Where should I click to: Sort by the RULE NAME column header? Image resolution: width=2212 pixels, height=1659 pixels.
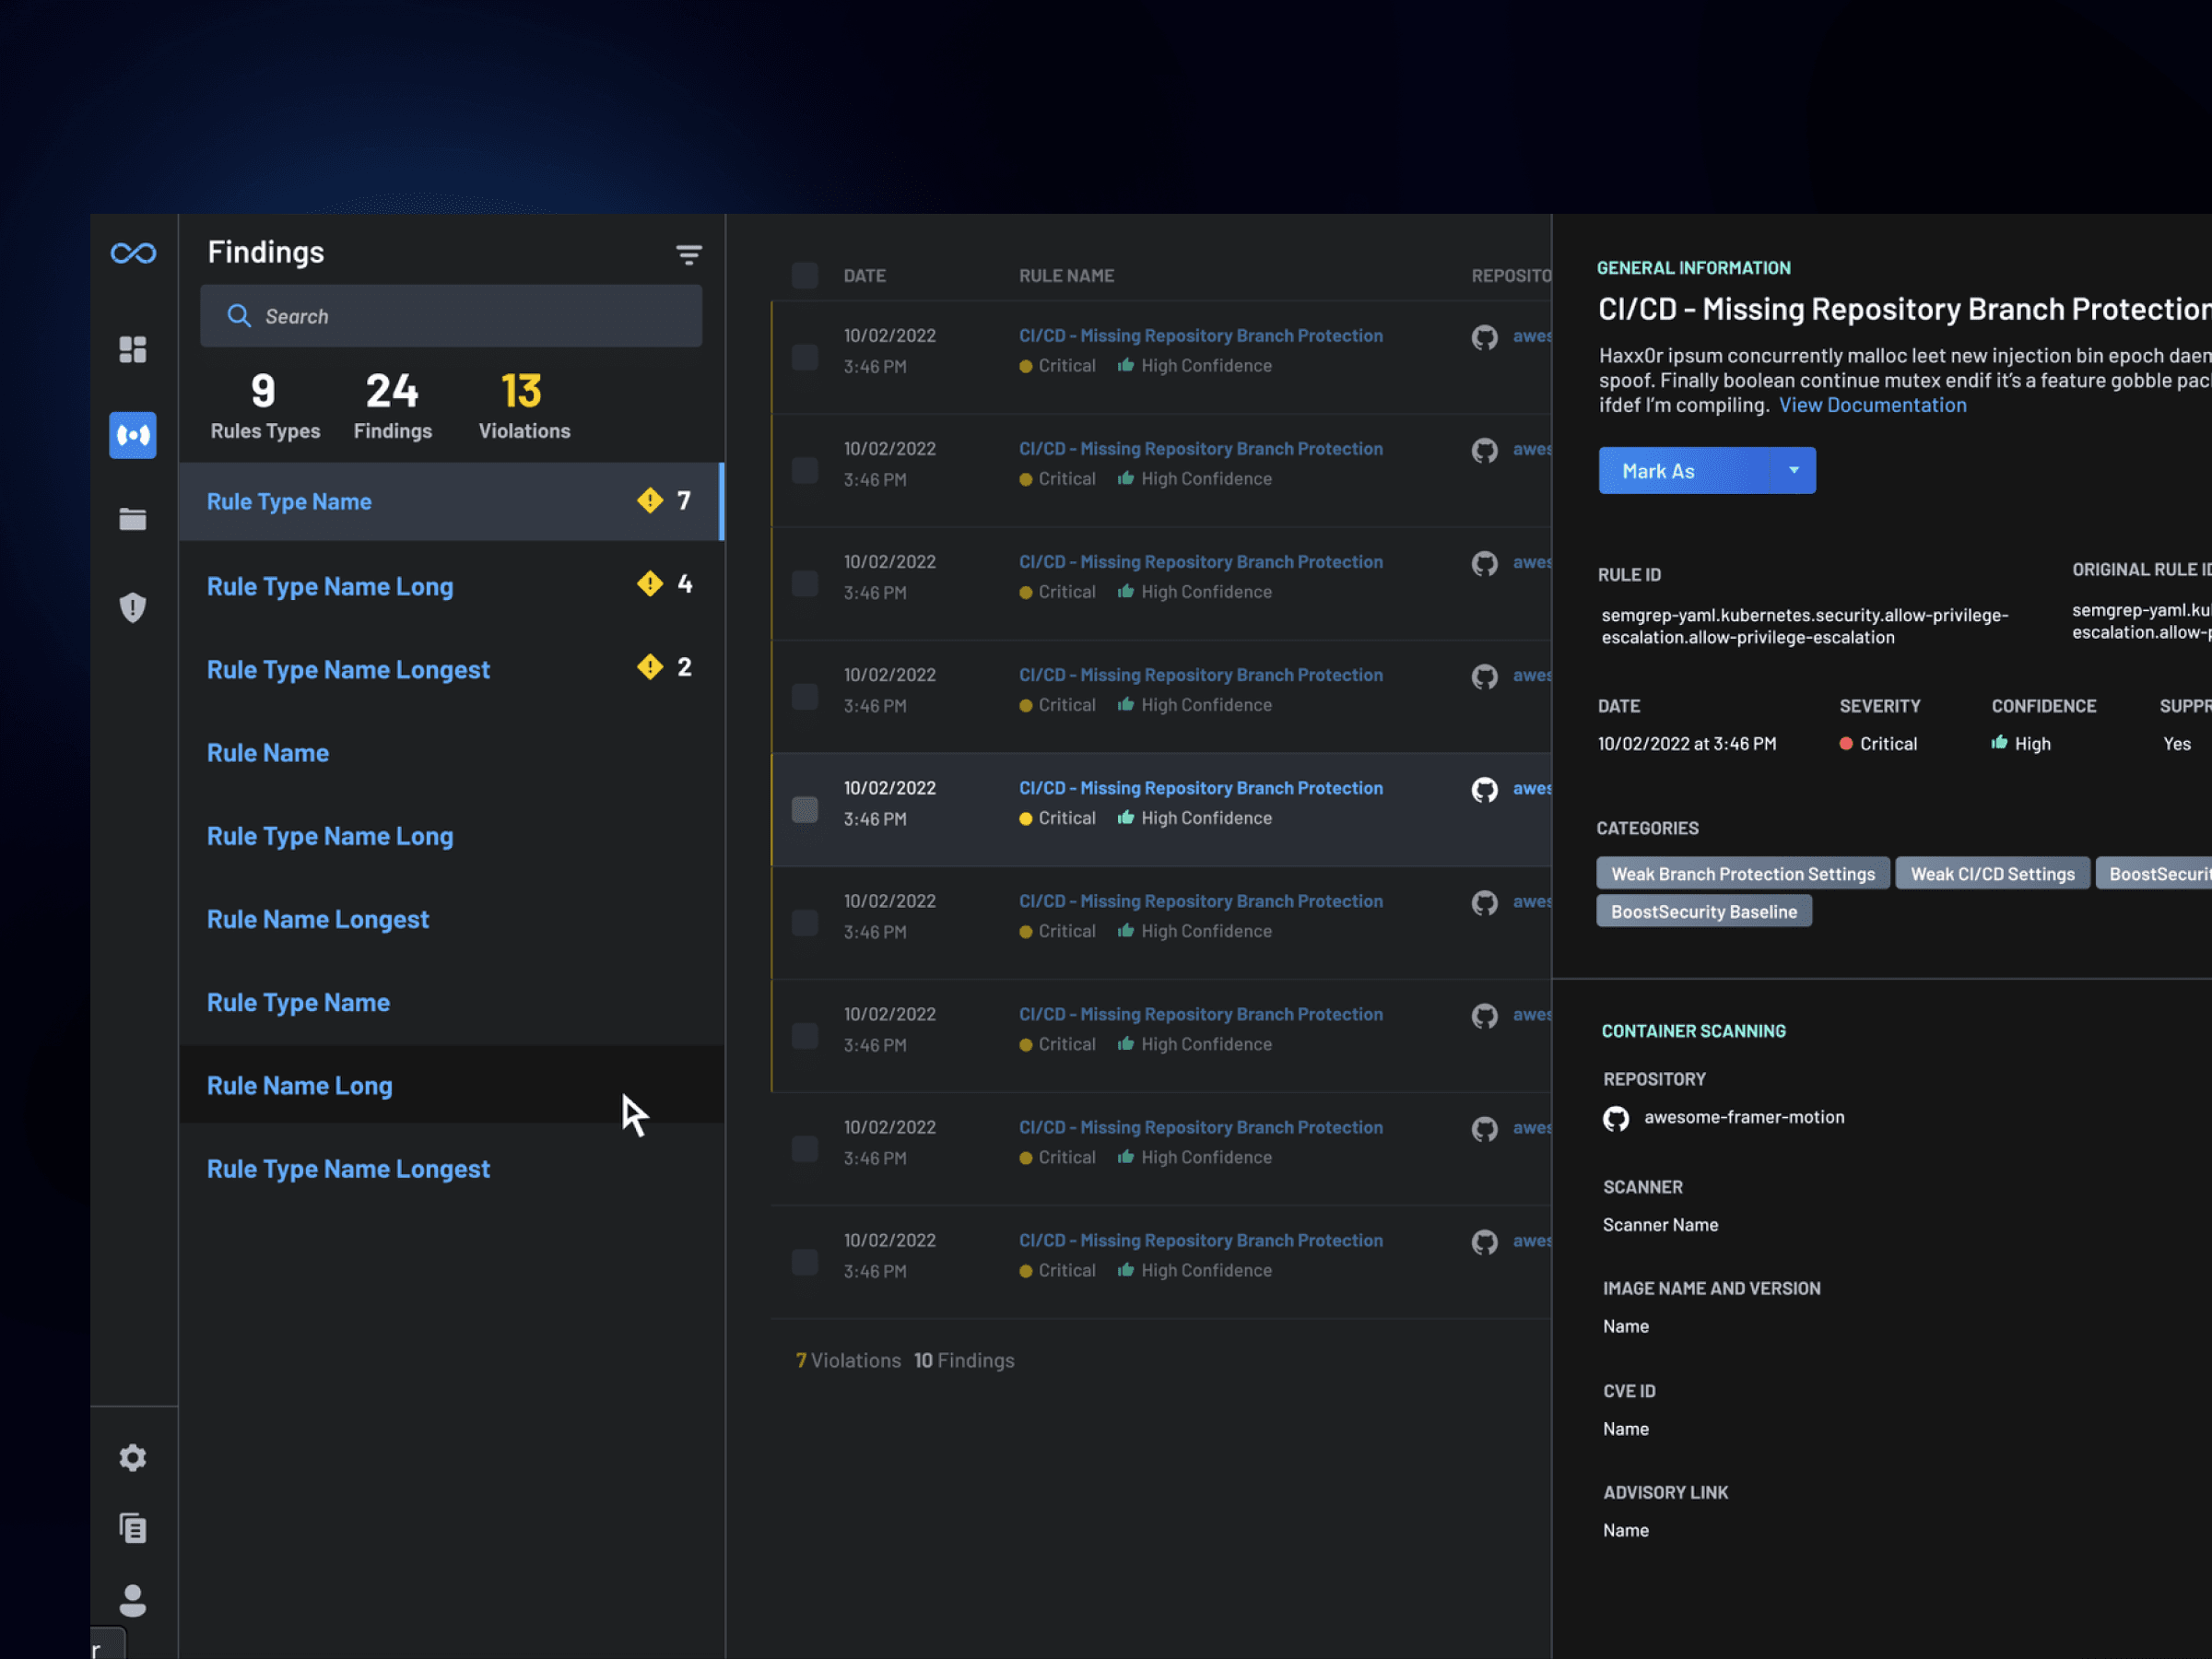click(x=1066, y=276)
